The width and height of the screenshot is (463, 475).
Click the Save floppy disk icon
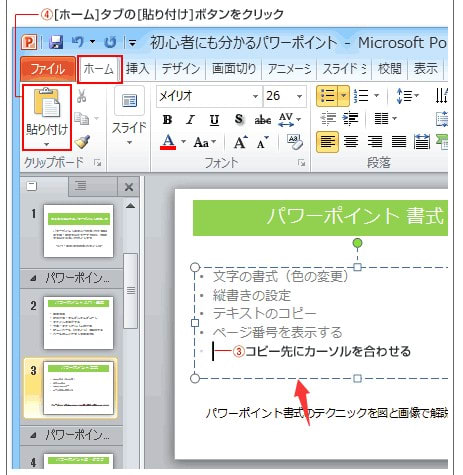click(x=56, y=42)
